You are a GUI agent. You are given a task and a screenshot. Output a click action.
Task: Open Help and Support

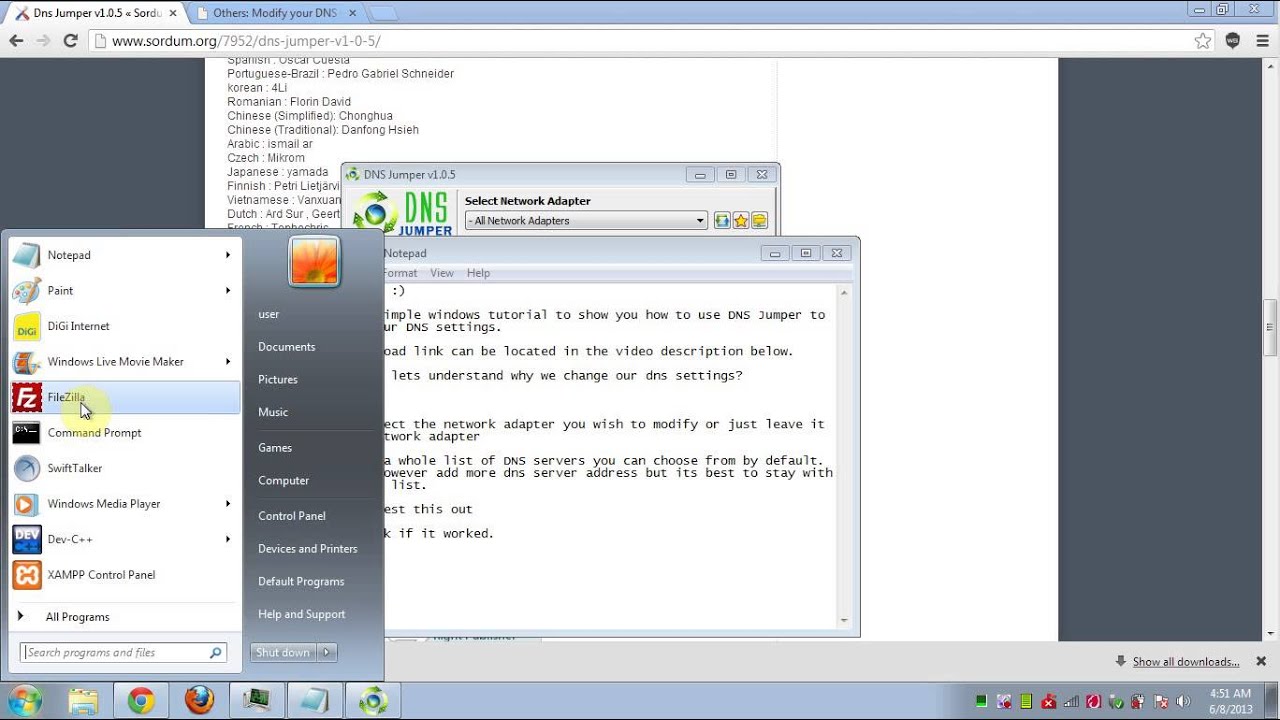[302, 615]
